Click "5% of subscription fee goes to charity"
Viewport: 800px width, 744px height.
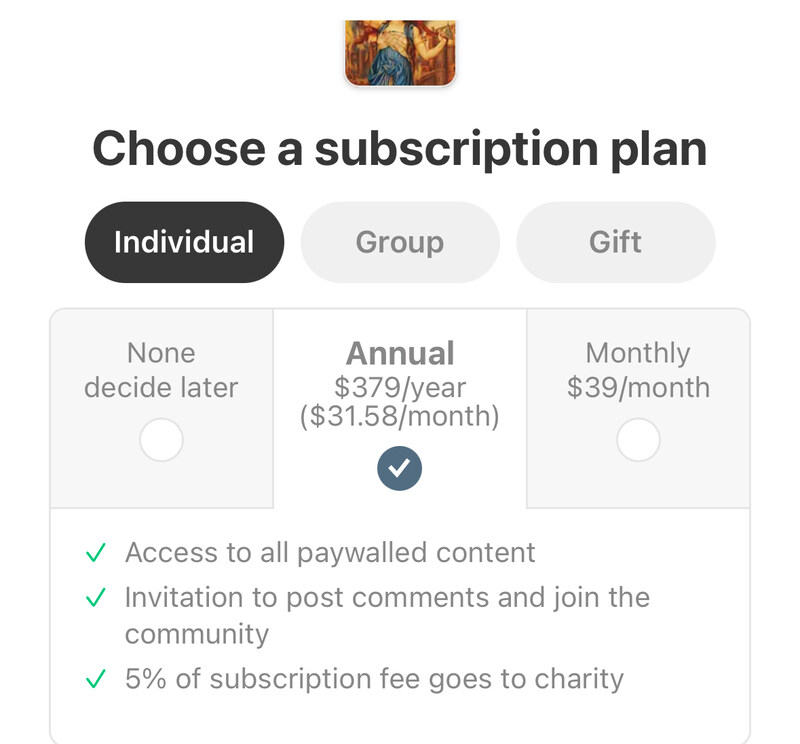pyautogui.click(x=374, y=679)
